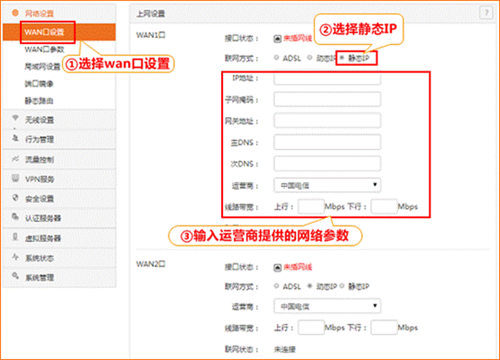The width and height of the screenshot is (500, 360).
Task: Select ADSL radio for WAN1
Action: 276,58
